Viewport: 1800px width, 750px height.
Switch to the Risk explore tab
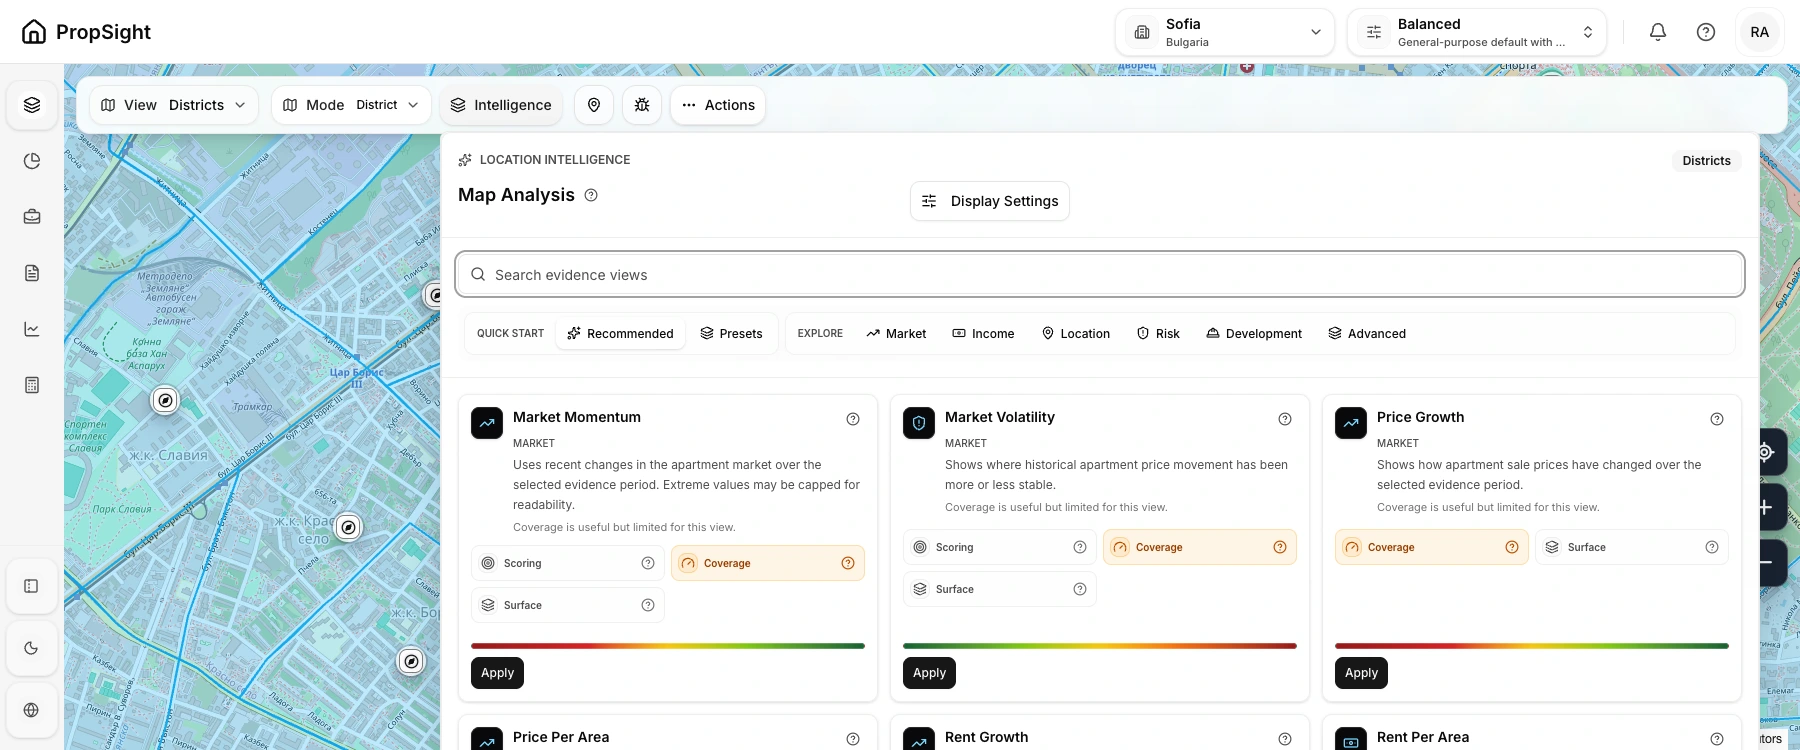1158,334
